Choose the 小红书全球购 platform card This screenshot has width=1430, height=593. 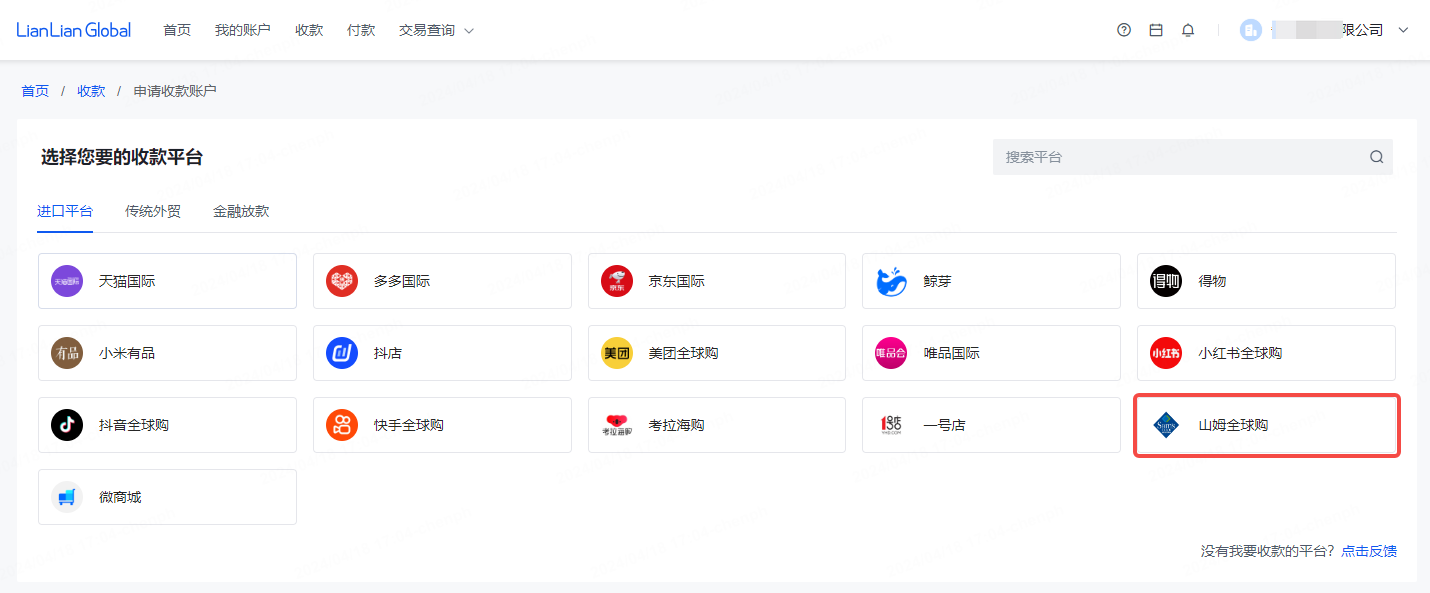1266,353
